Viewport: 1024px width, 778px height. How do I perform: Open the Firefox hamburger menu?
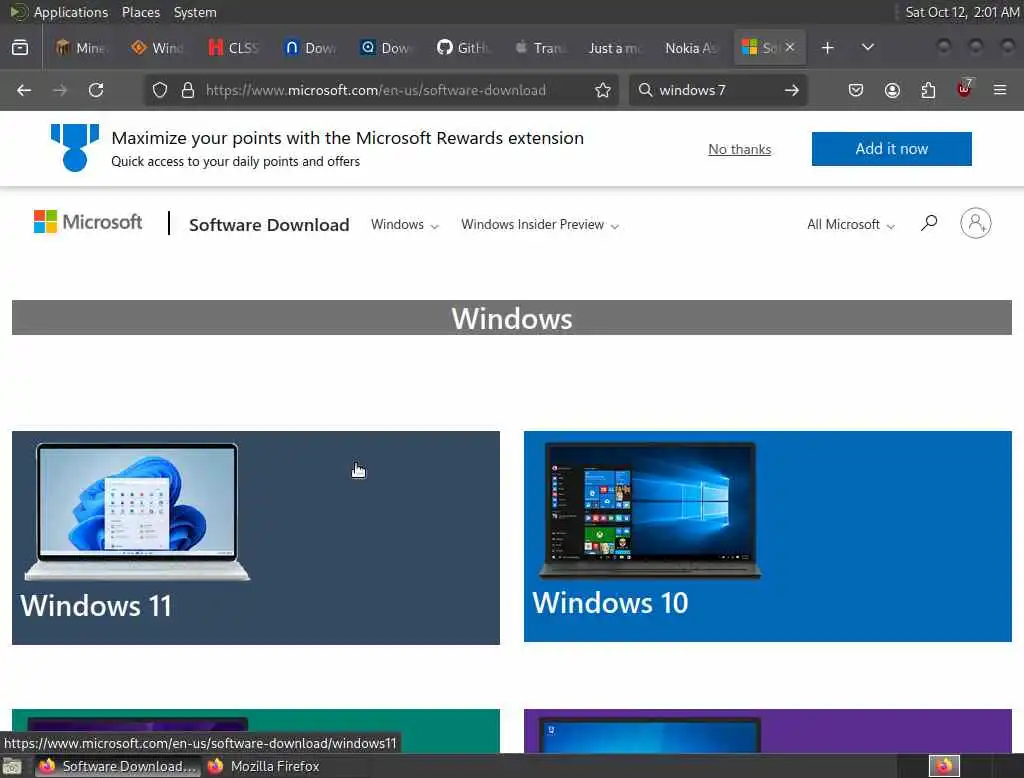(1000, 90)
